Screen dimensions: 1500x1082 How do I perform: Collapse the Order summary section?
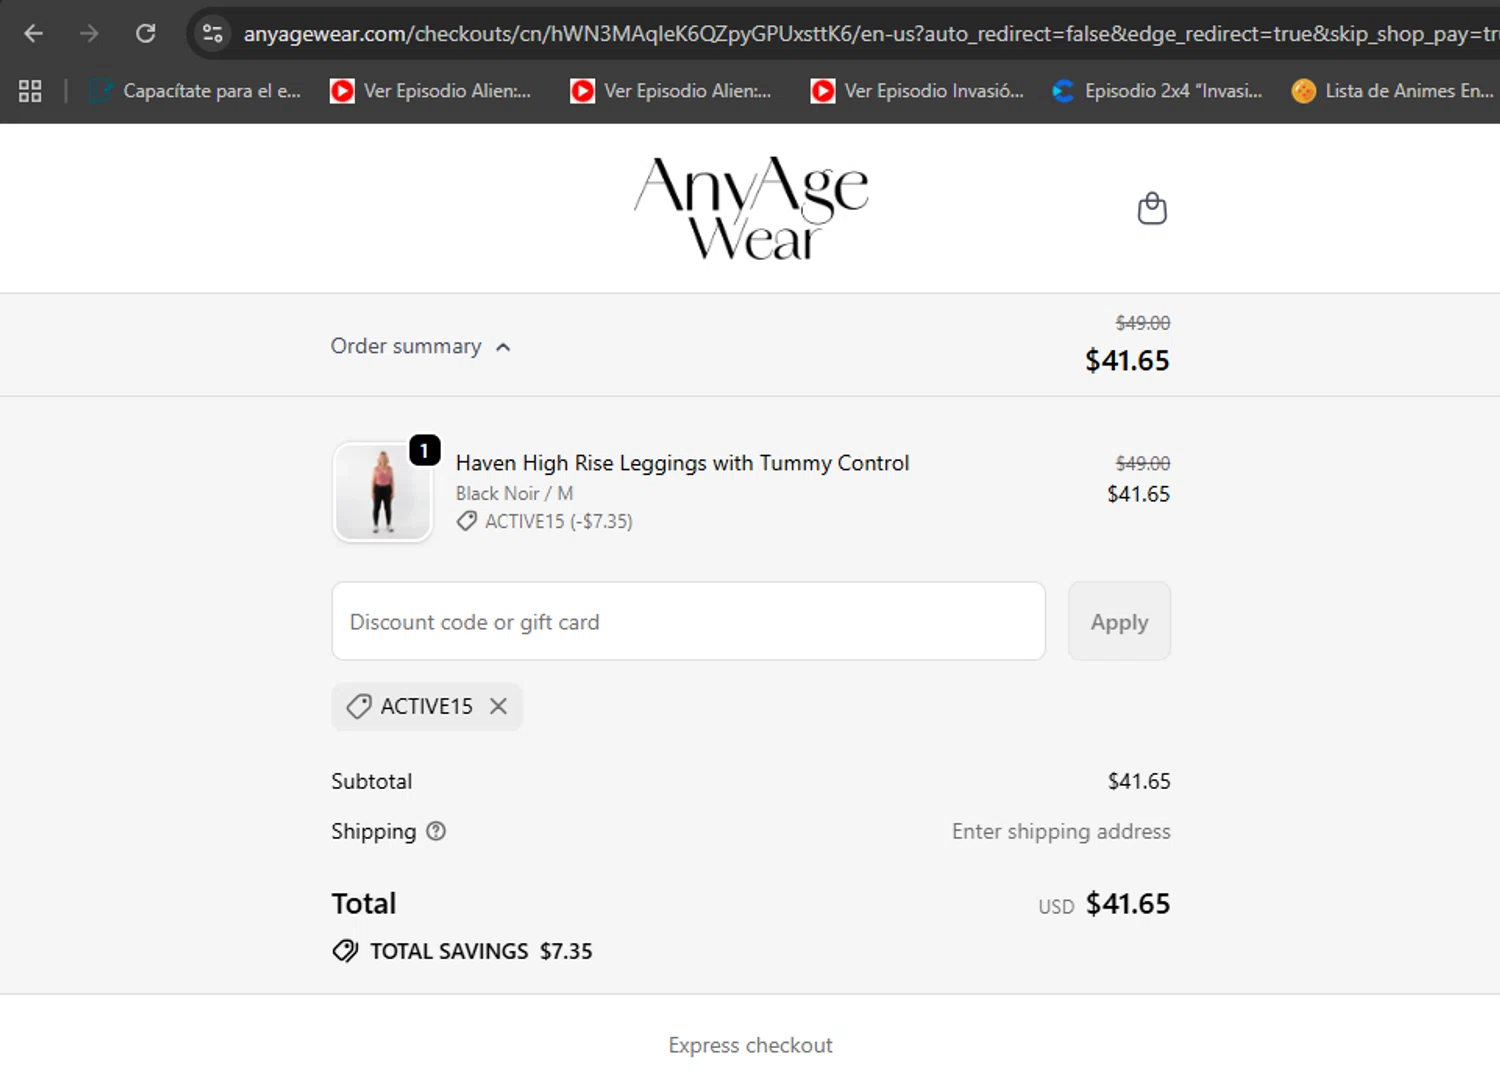421,346
